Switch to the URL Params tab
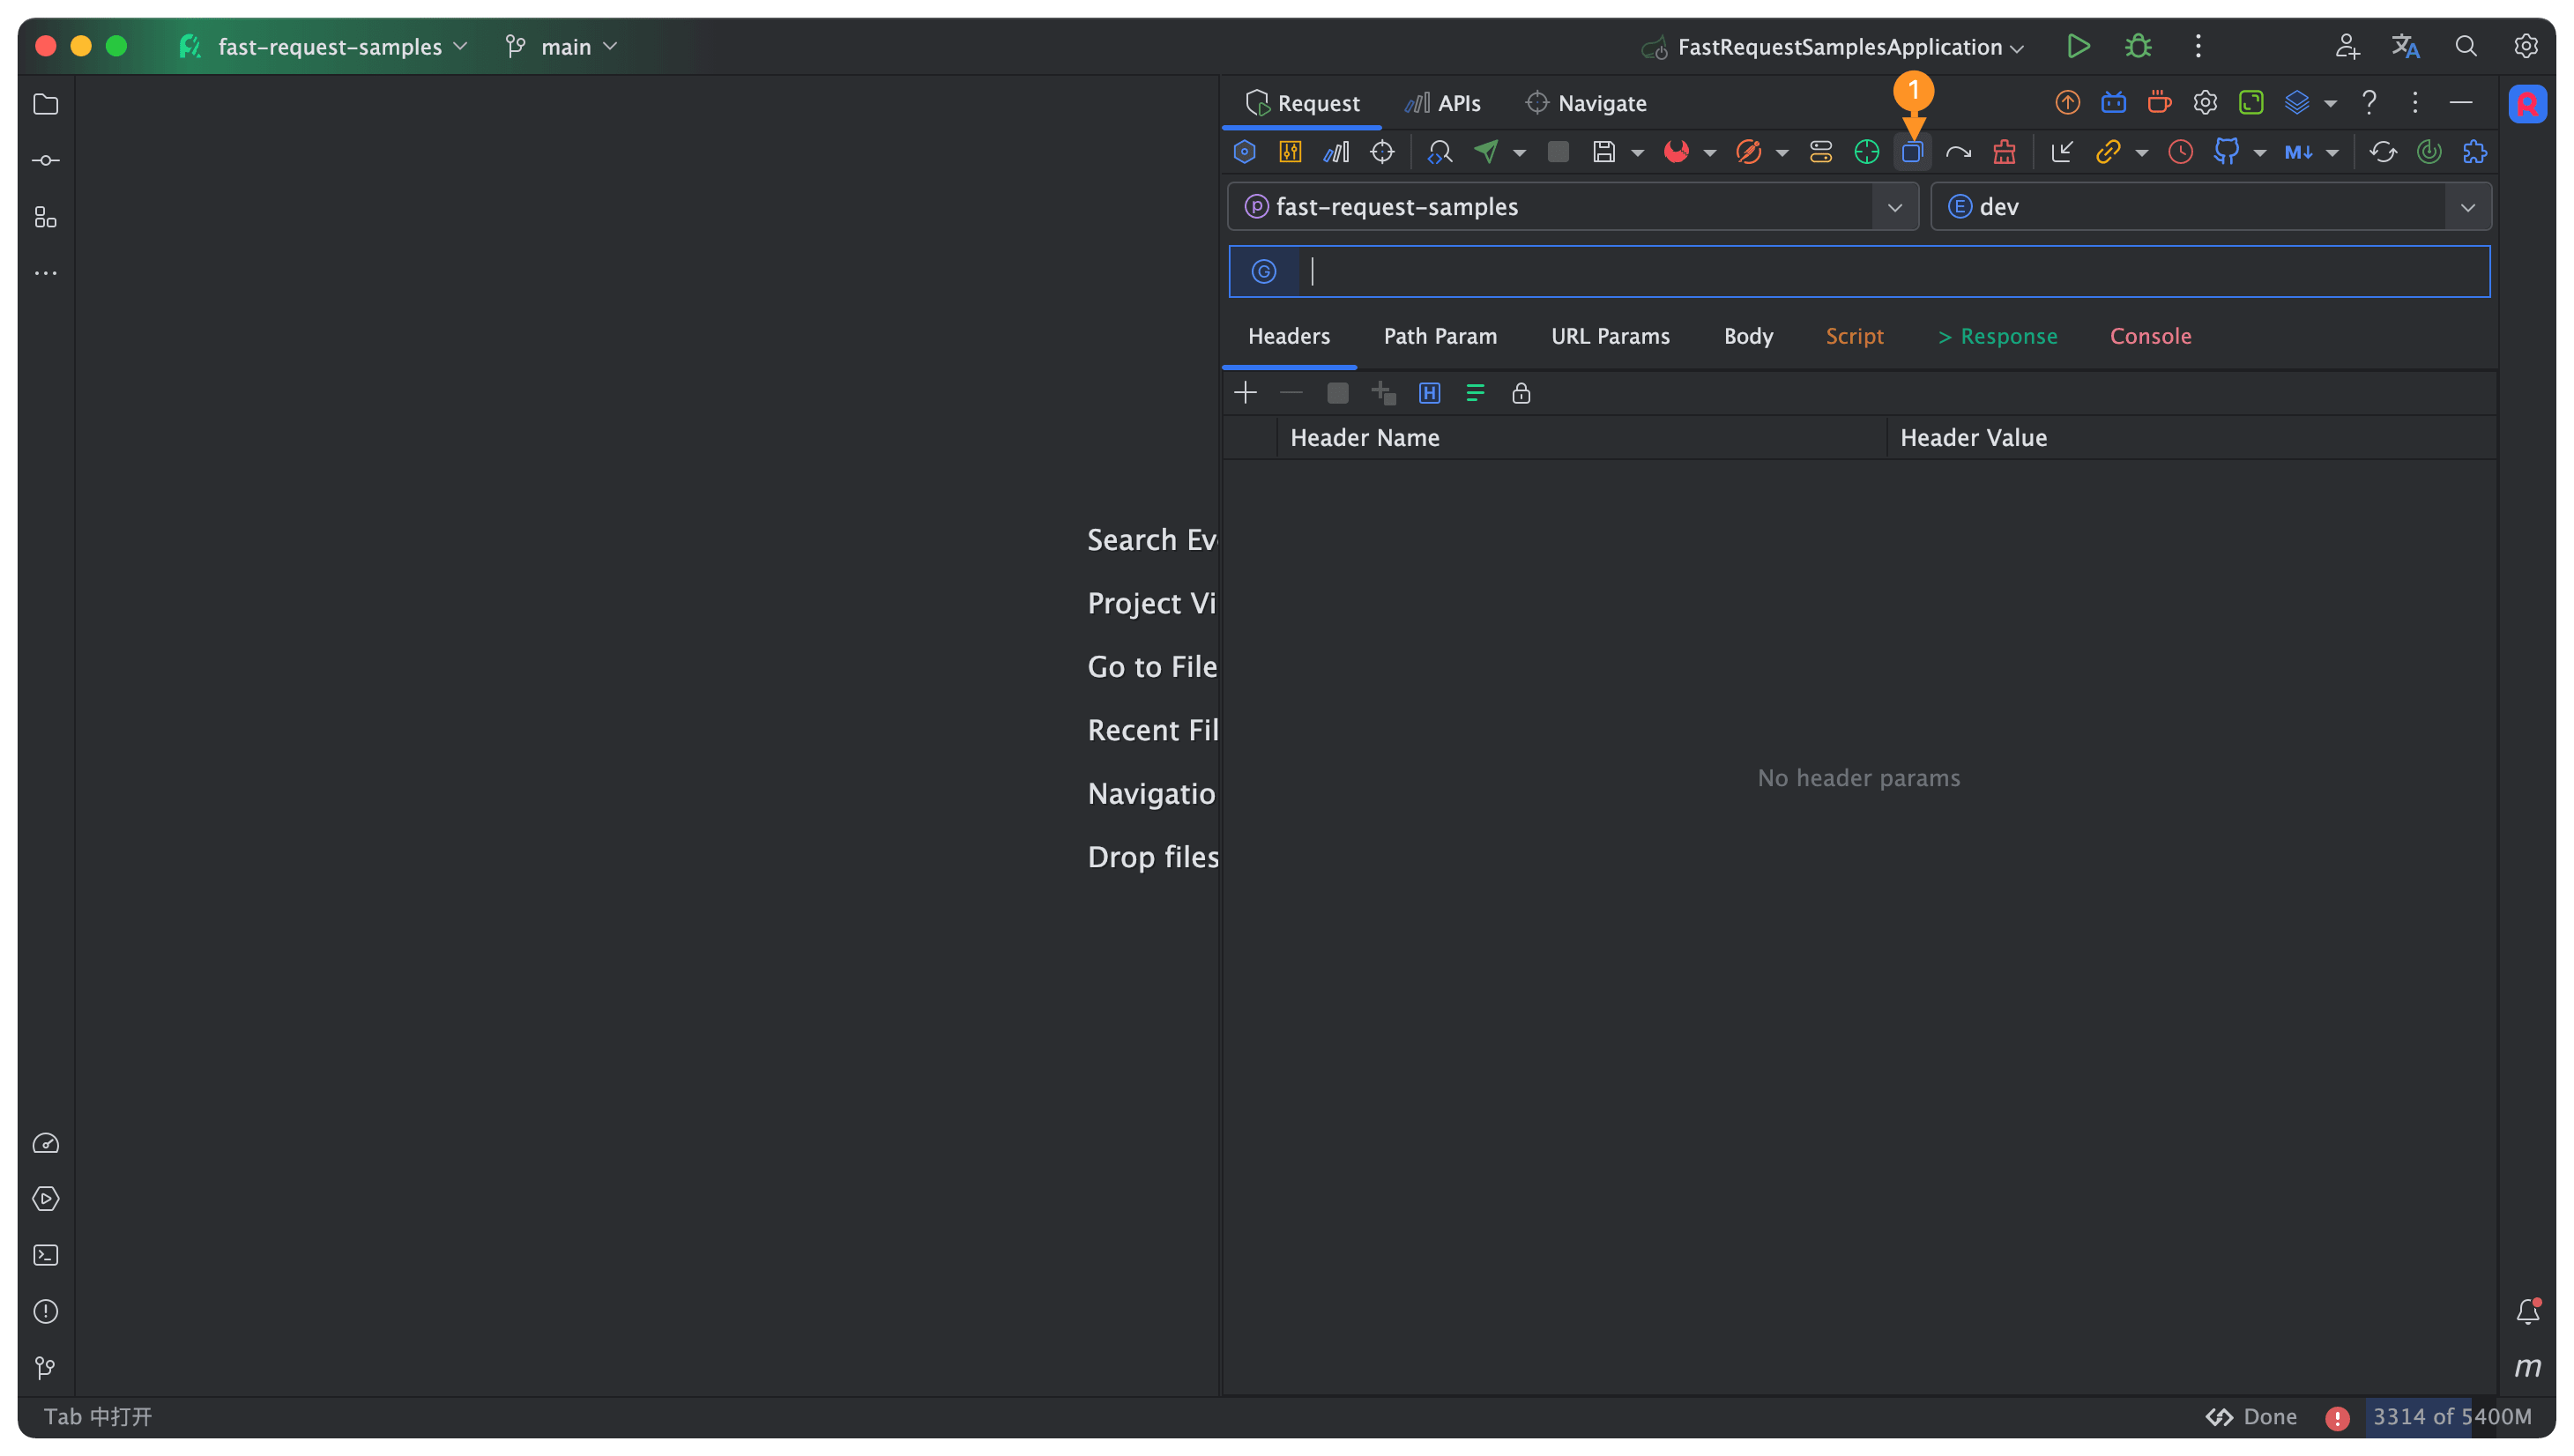2574x1456 pixels. click(1610, 336)
